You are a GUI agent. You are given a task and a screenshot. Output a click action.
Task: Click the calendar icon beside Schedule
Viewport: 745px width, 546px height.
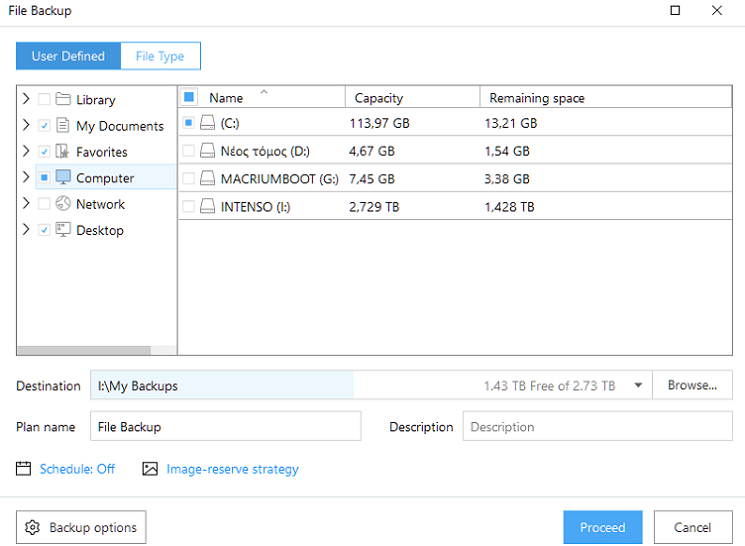24,469
